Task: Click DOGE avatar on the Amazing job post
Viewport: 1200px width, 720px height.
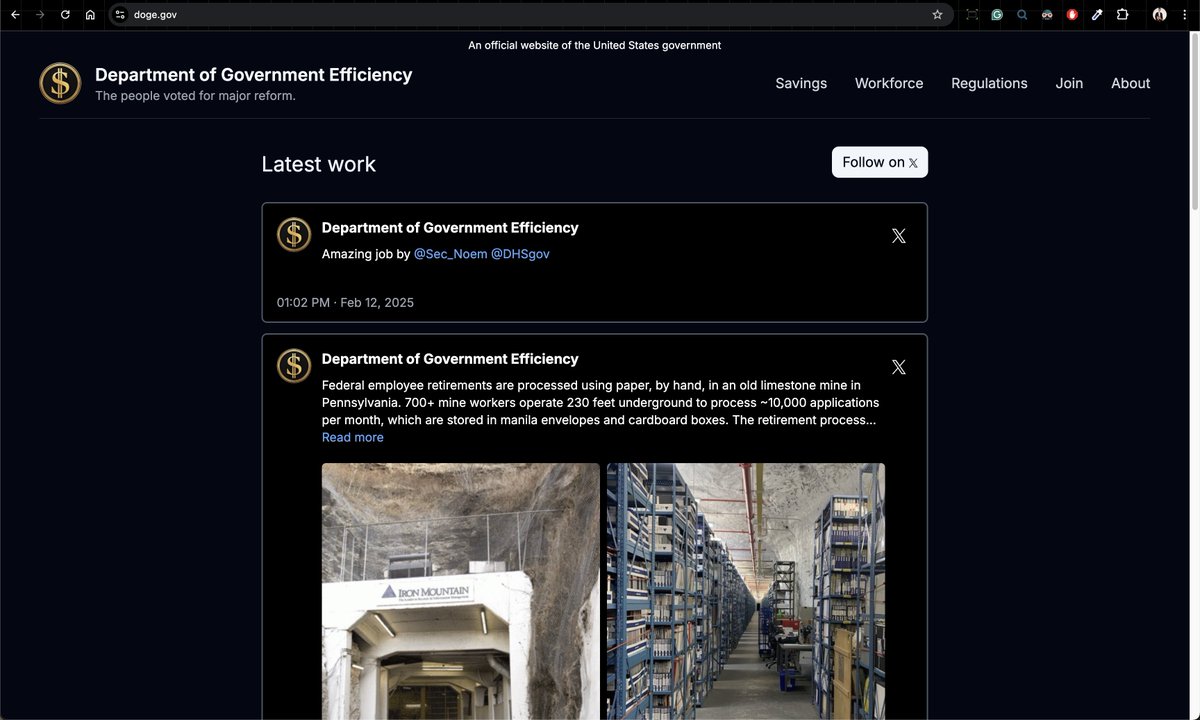Action: point(294,235)
